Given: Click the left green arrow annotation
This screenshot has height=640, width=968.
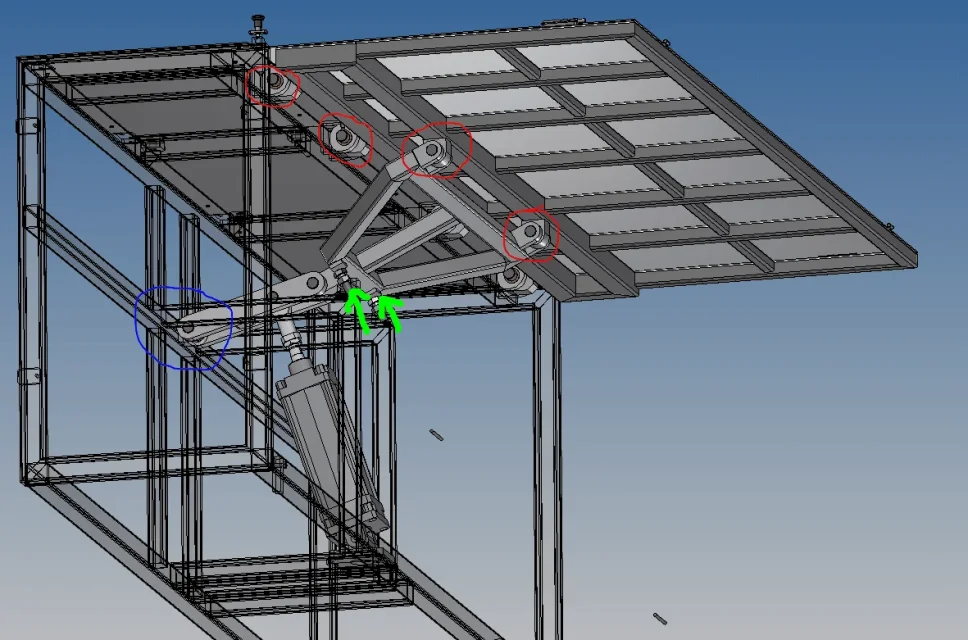Looking at the screenshot, I should 357,309.
